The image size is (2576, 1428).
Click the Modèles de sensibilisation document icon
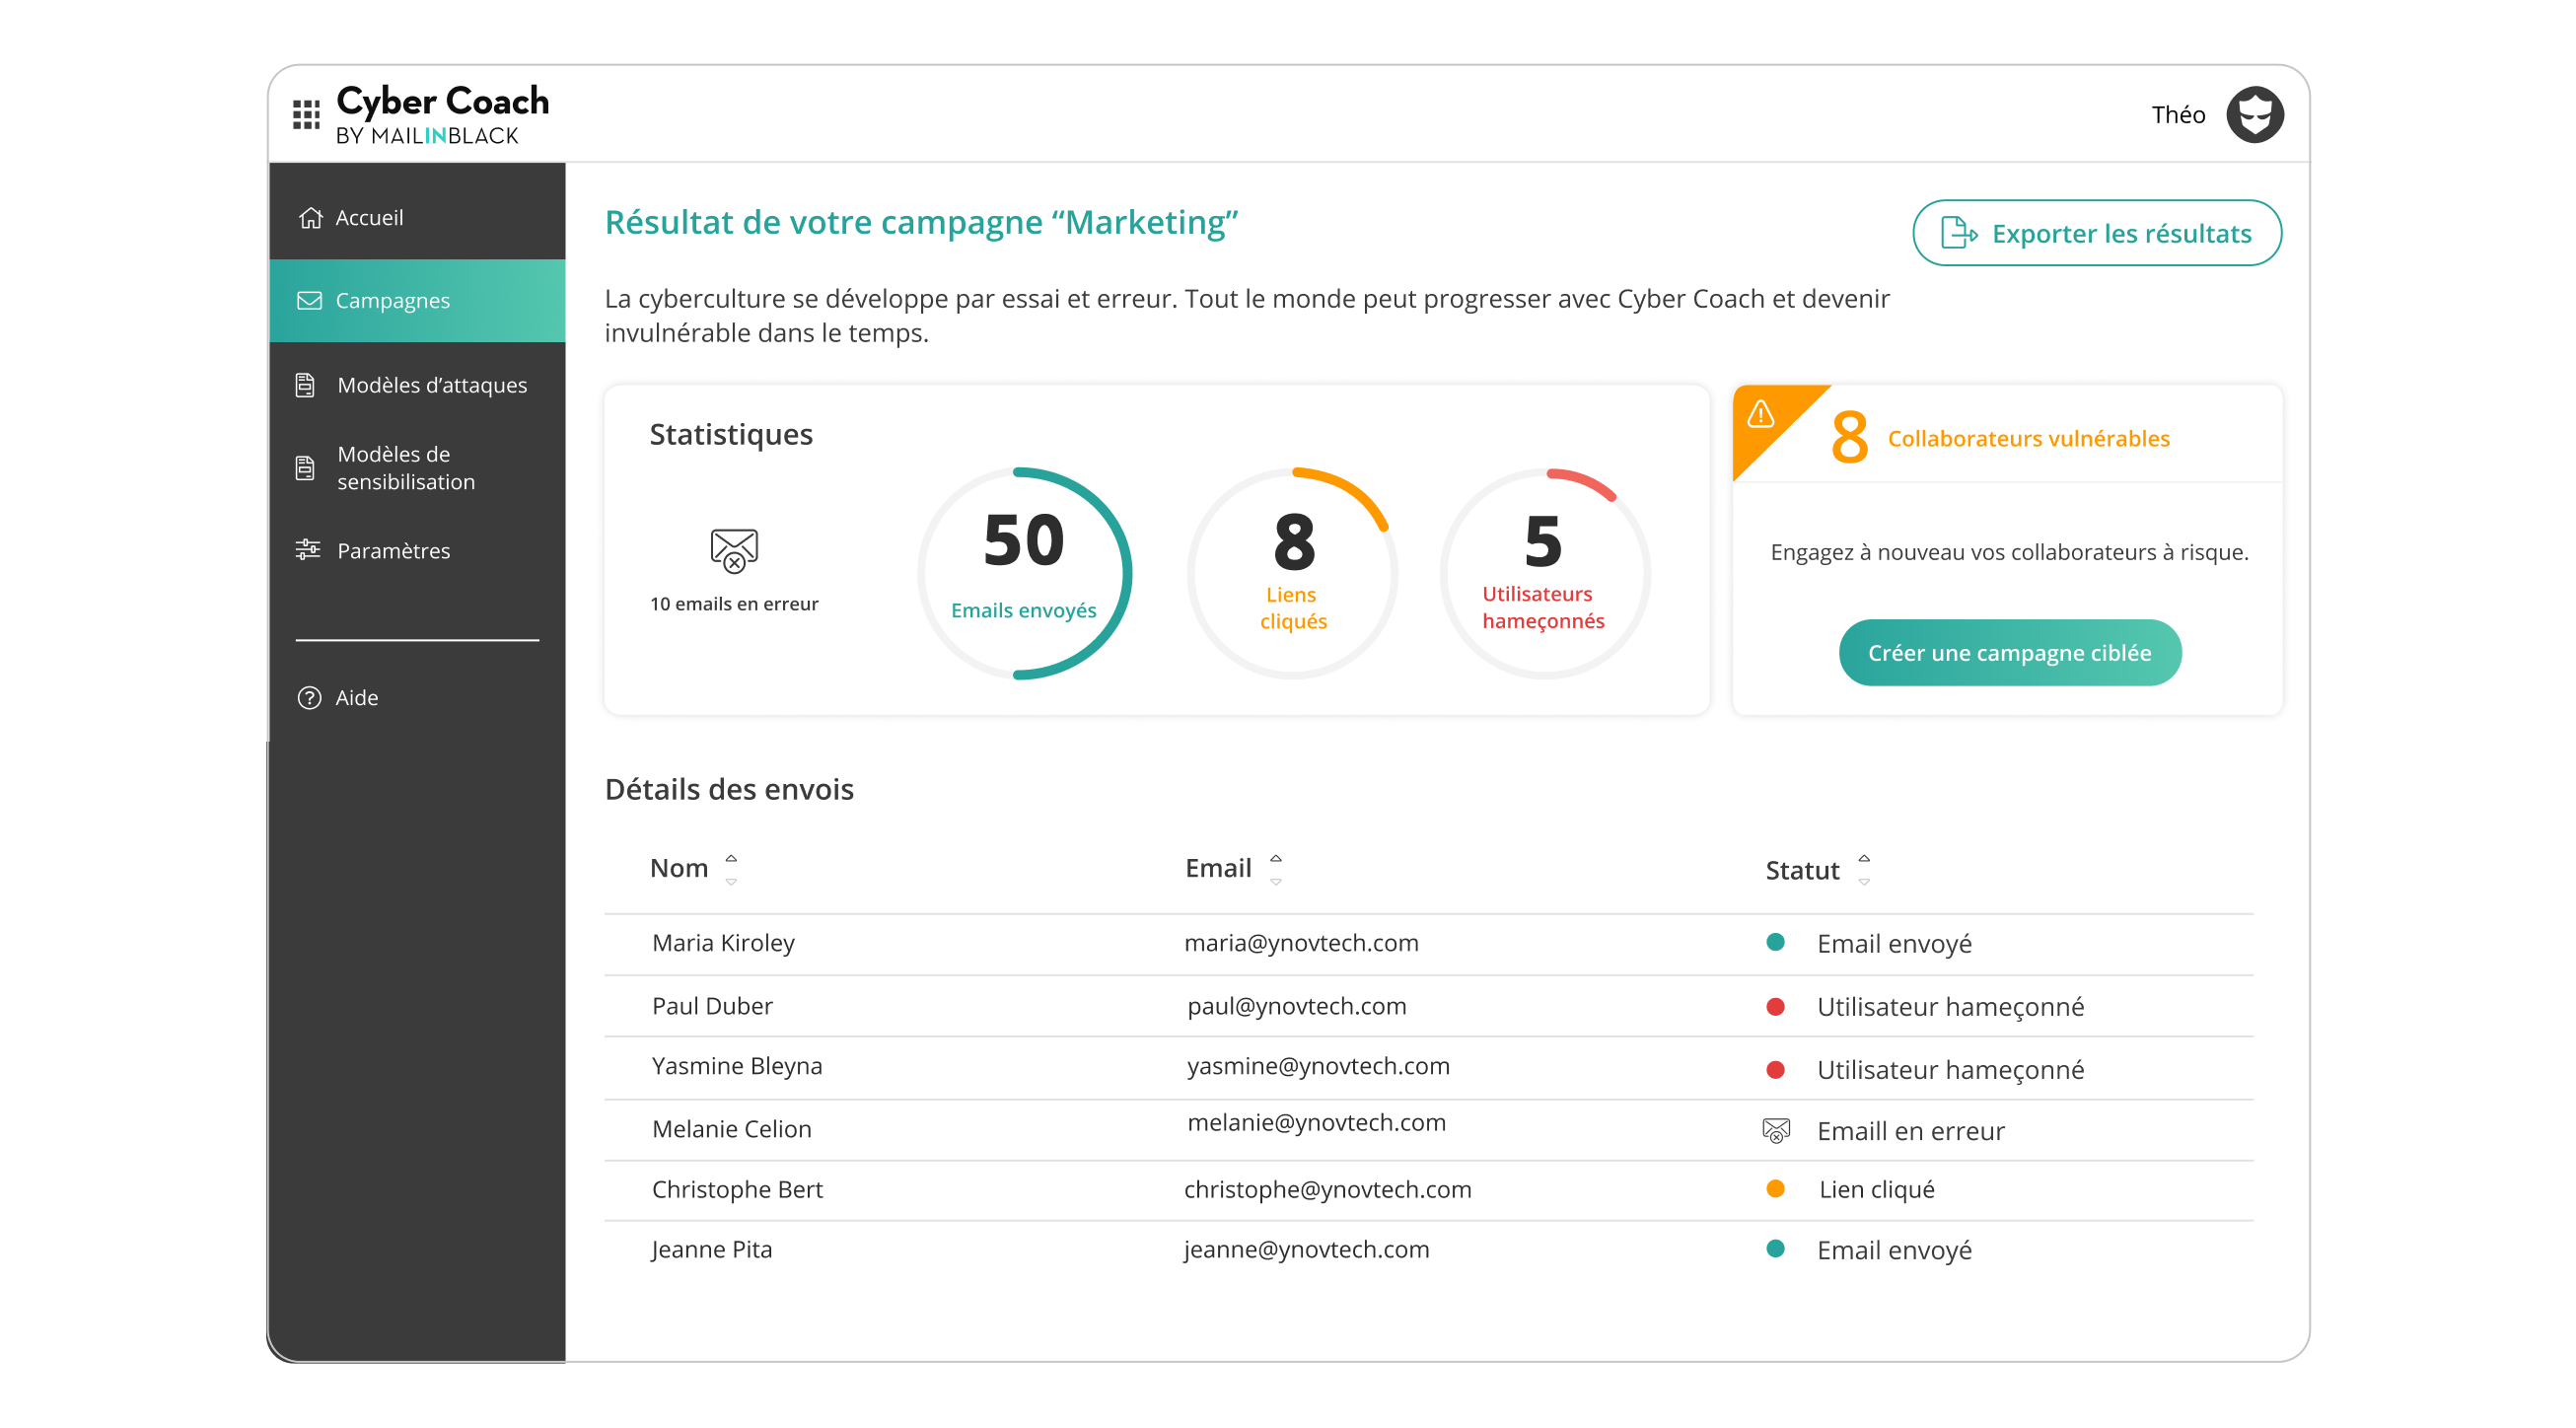pyautogui.click(x=305, y=467)
